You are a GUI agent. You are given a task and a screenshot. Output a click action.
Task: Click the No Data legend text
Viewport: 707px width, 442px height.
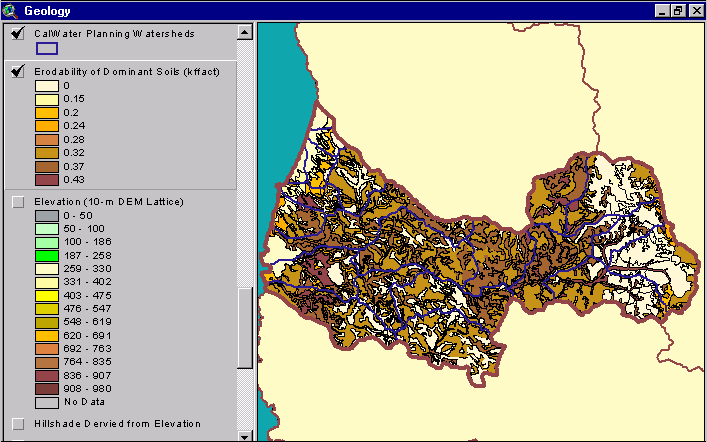[84, 402]
